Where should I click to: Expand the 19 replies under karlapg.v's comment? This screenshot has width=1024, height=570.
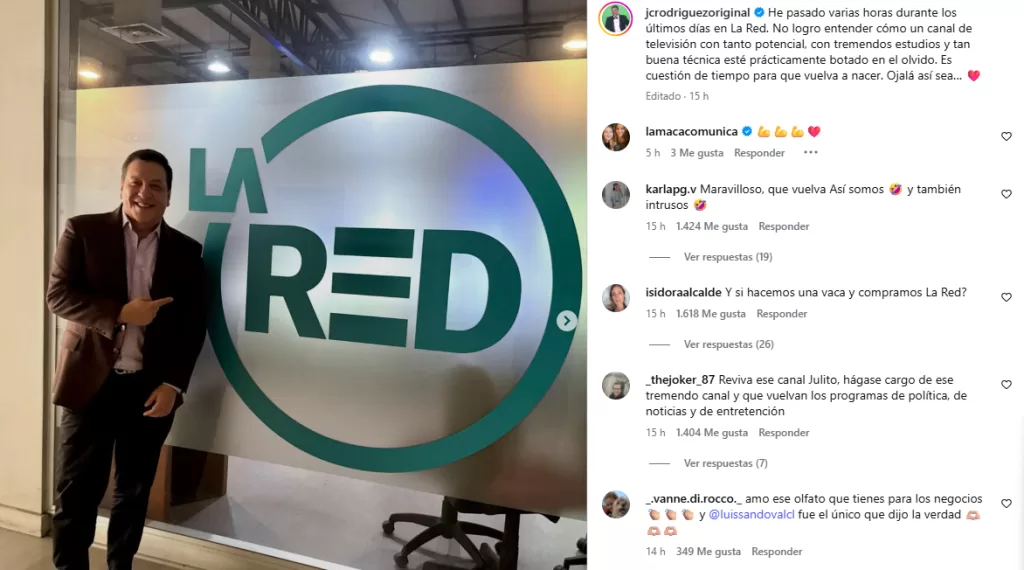tap(728, 257)
